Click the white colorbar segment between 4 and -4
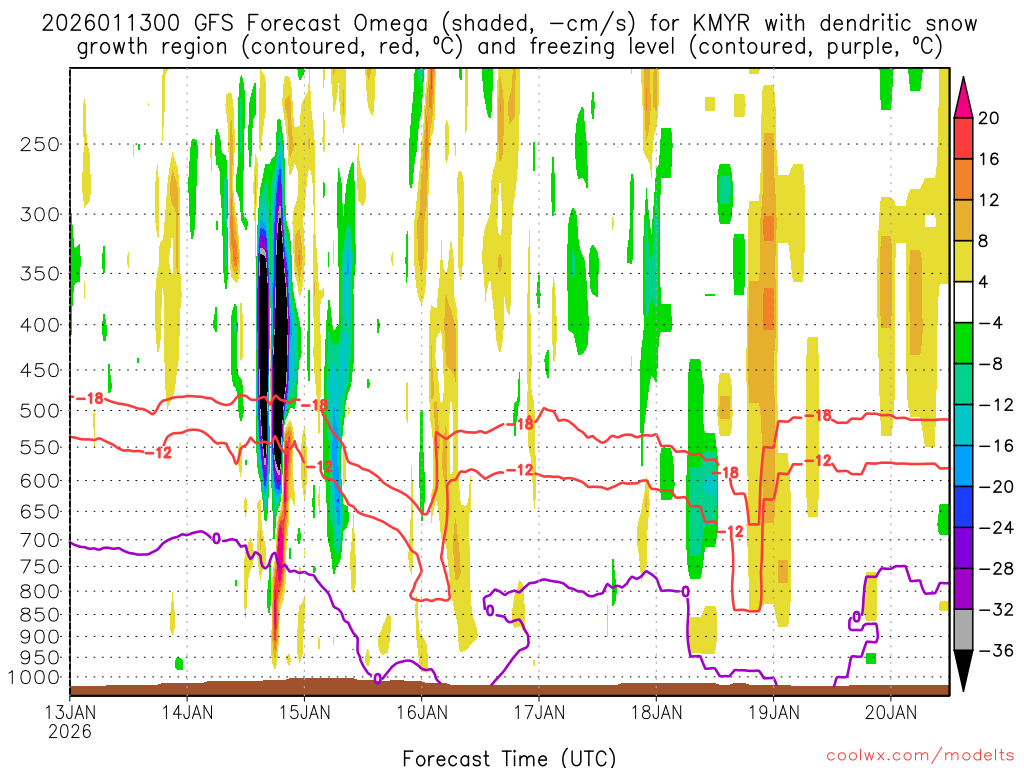 click(x=963, y=302)
